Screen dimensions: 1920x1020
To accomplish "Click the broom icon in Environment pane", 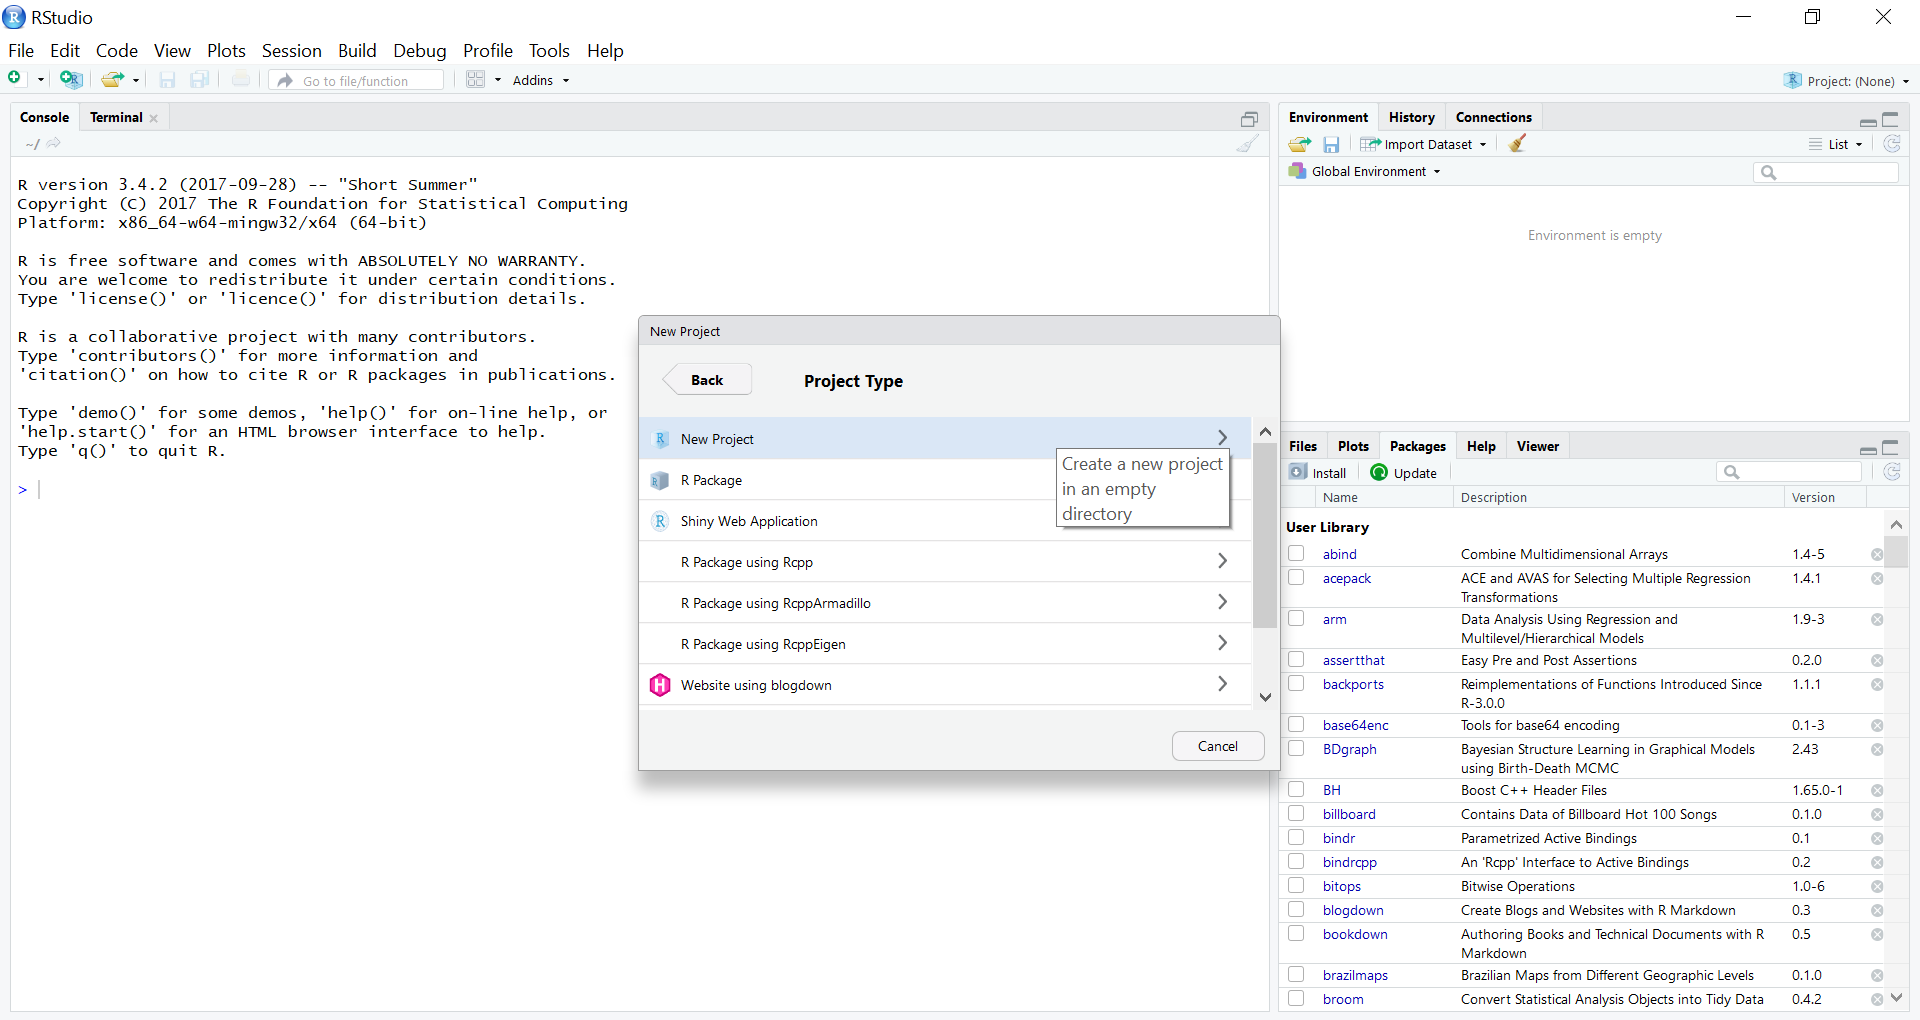I will pyautogui.click(x=1517, y=144).
